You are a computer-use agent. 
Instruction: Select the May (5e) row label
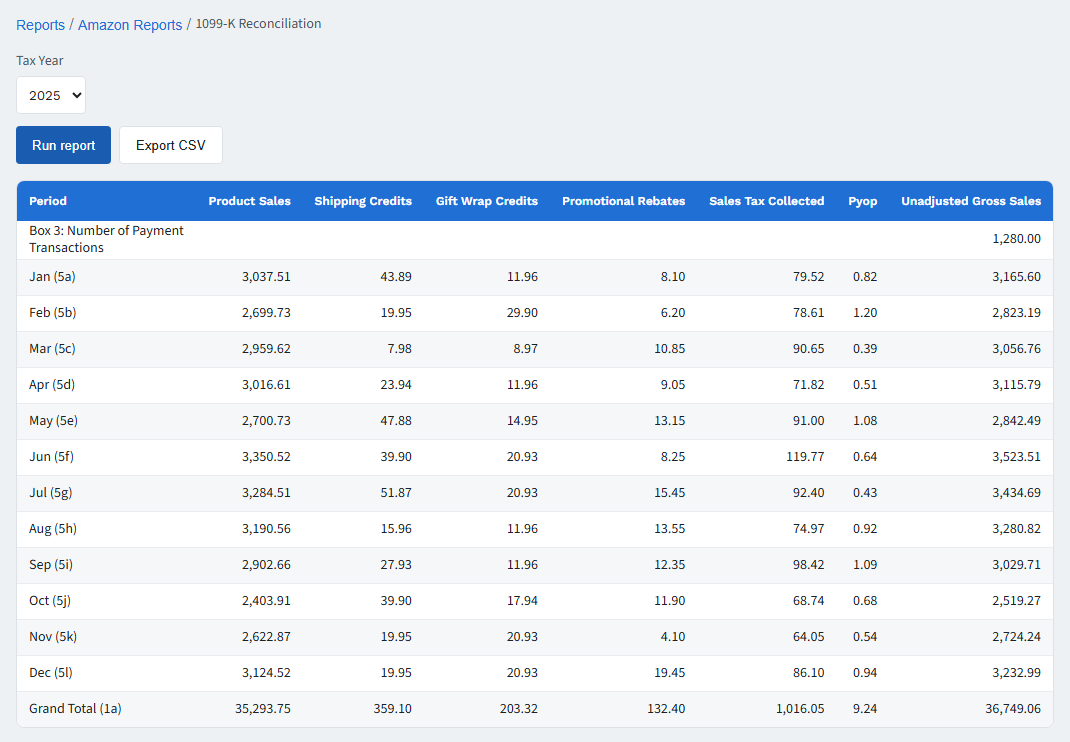click(53, 420)
